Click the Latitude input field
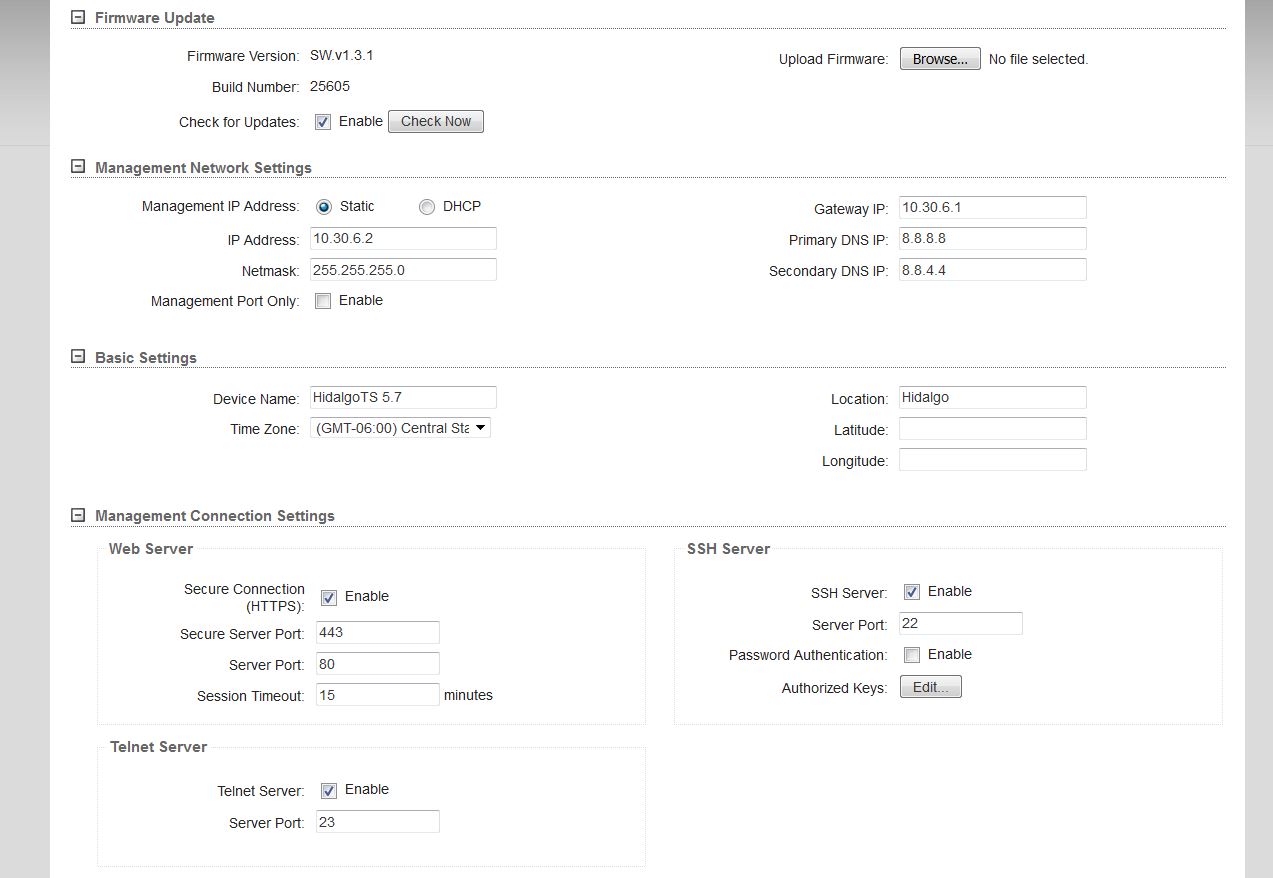Screen dimensions: 1273x878 (992, 429)
